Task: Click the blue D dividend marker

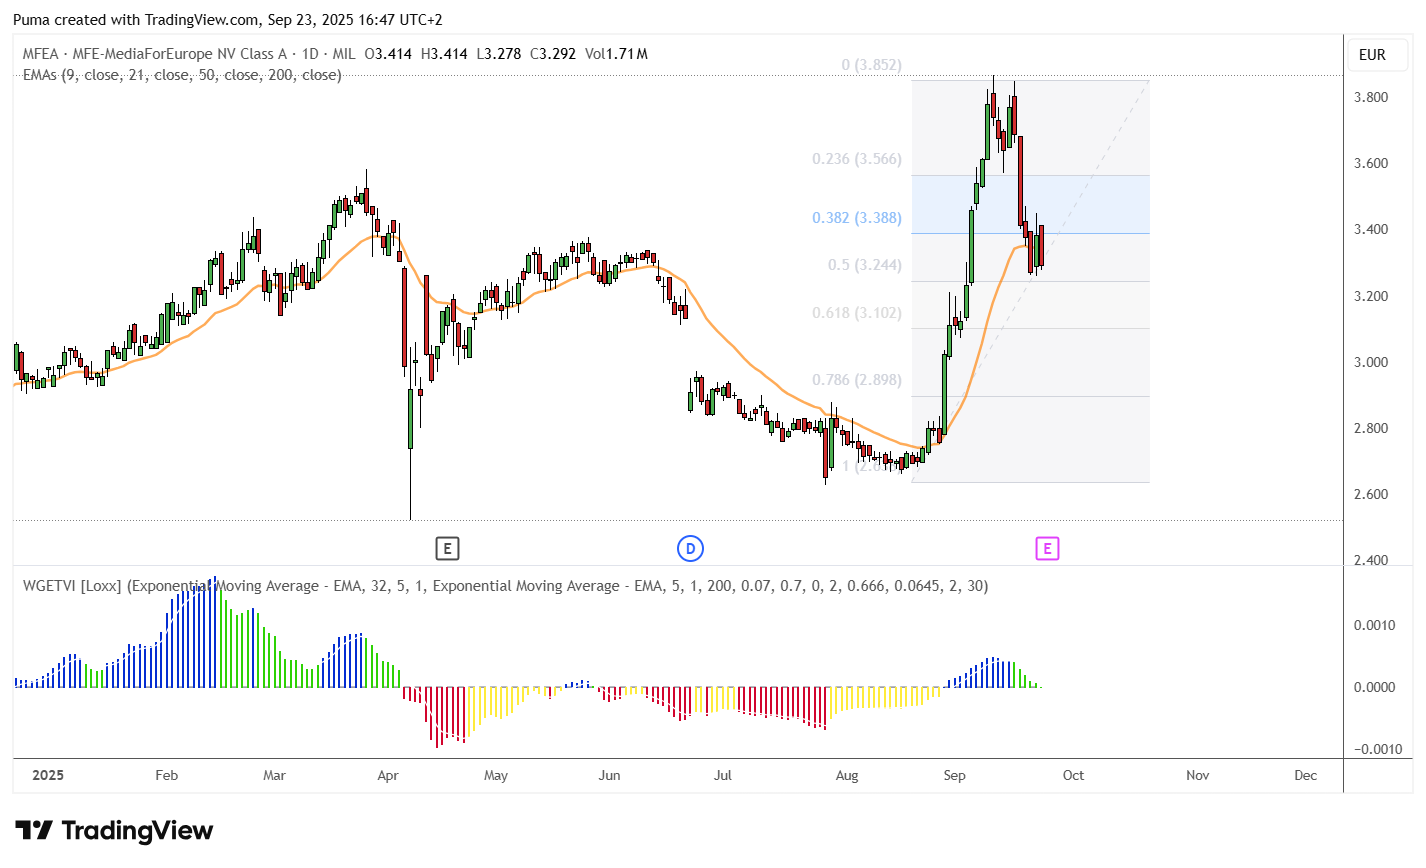Action: (x=690, y=548)
